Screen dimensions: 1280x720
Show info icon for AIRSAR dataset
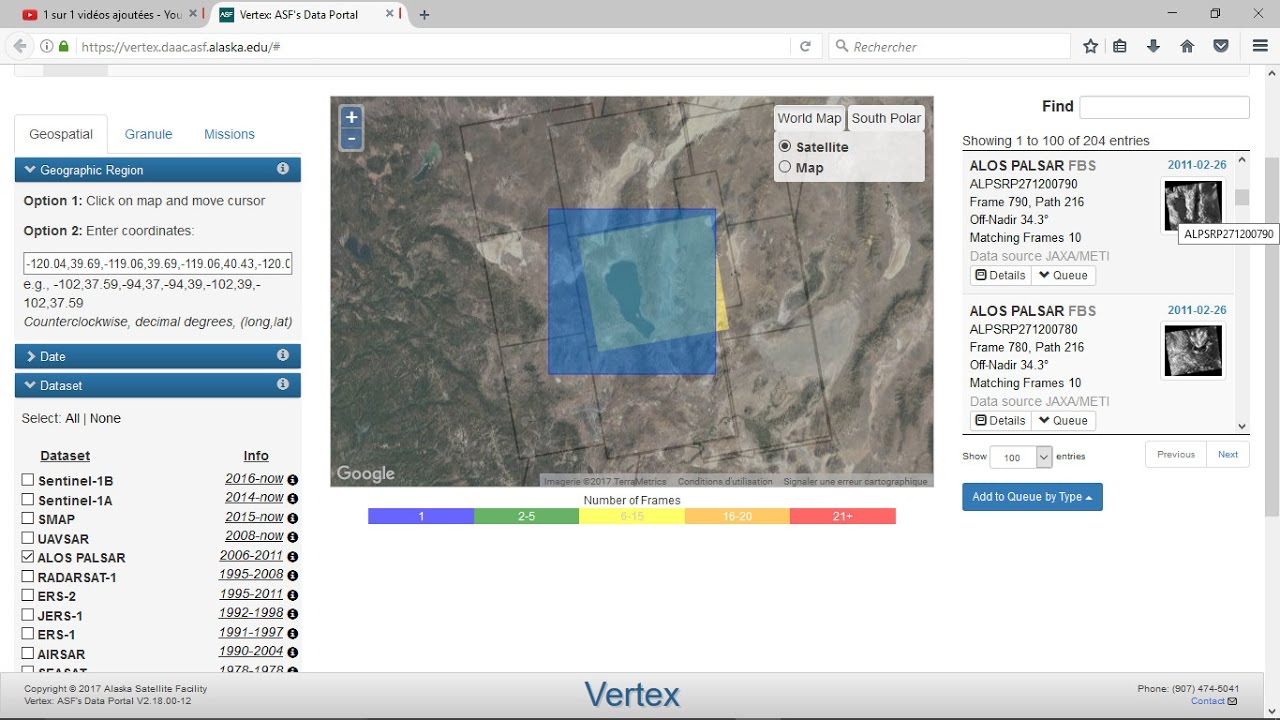click(293, 653)
